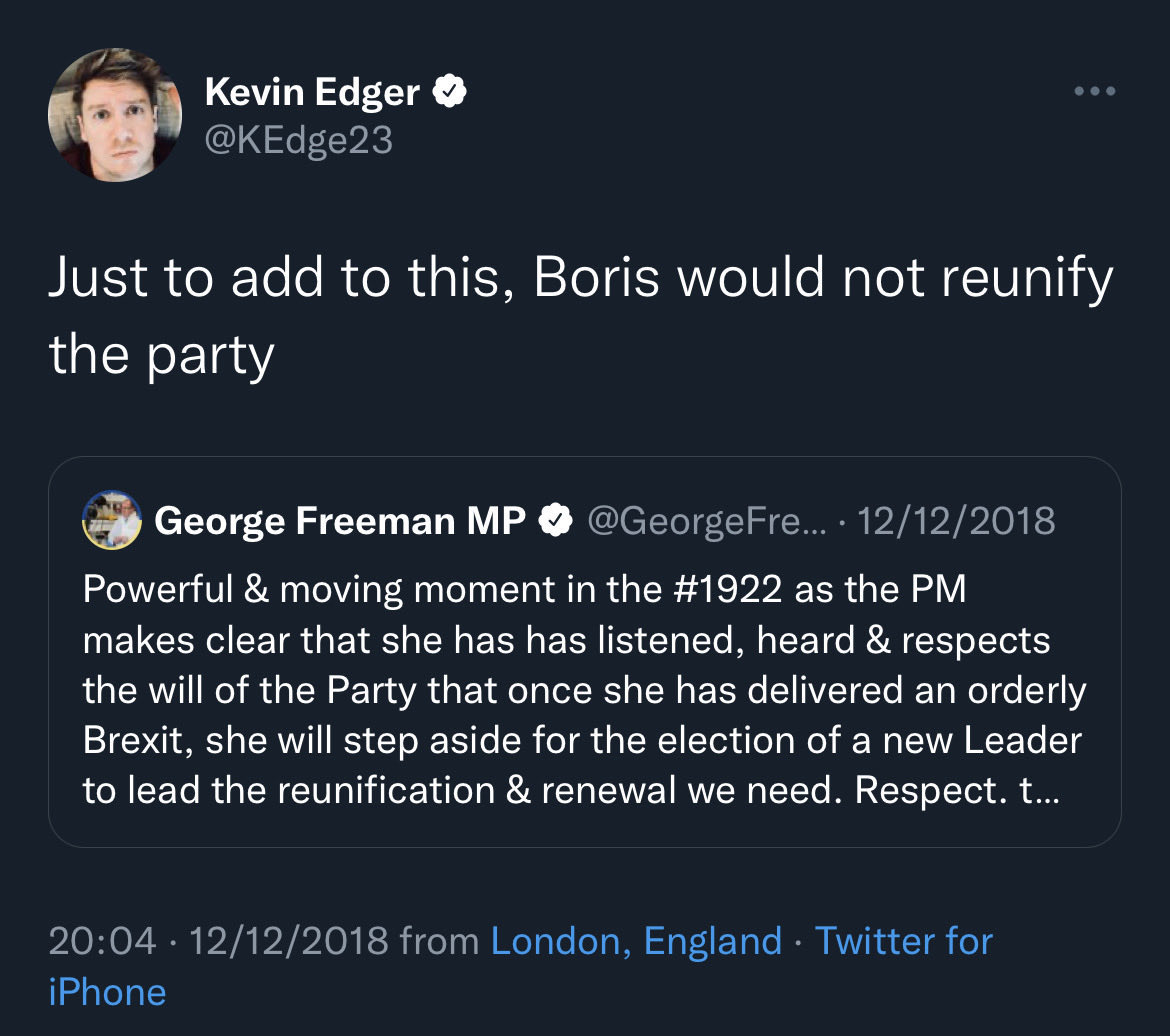
Task: Click the Twitter for iPhone source link
Action: (903, 941)
